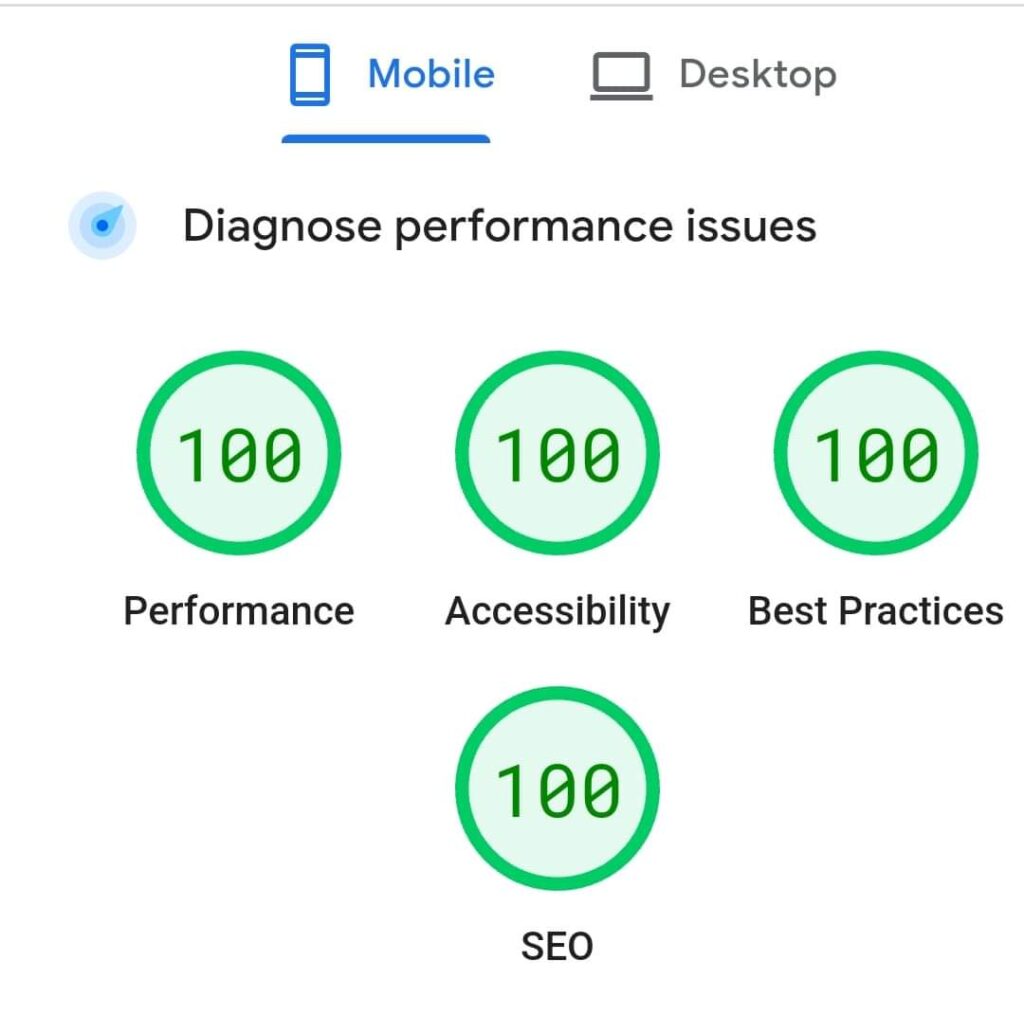Image resolution: width=1024 pixels, height=1015 pixels.
Task: Click the blue underline beneath the Mobile tab
Action: point(386,139)
